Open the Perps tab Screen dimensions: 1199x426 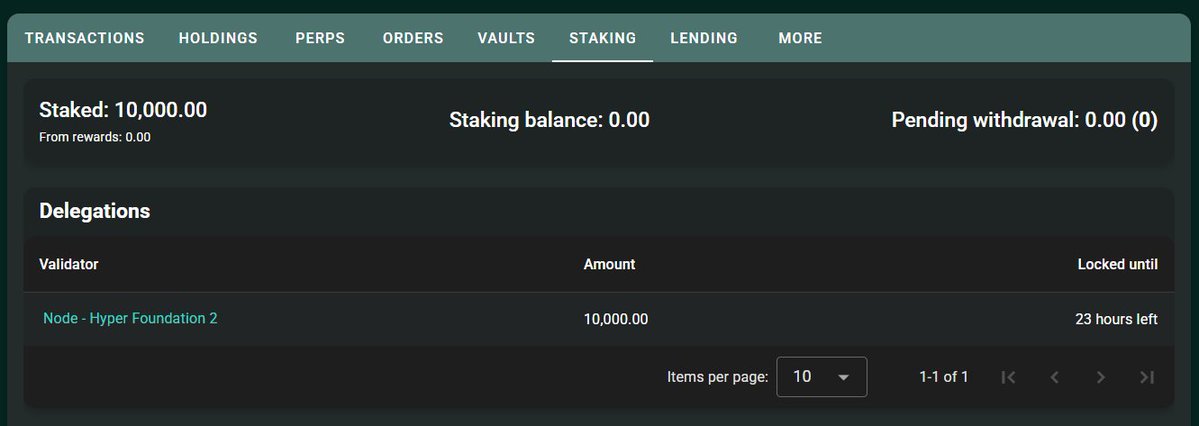point(320,38)
